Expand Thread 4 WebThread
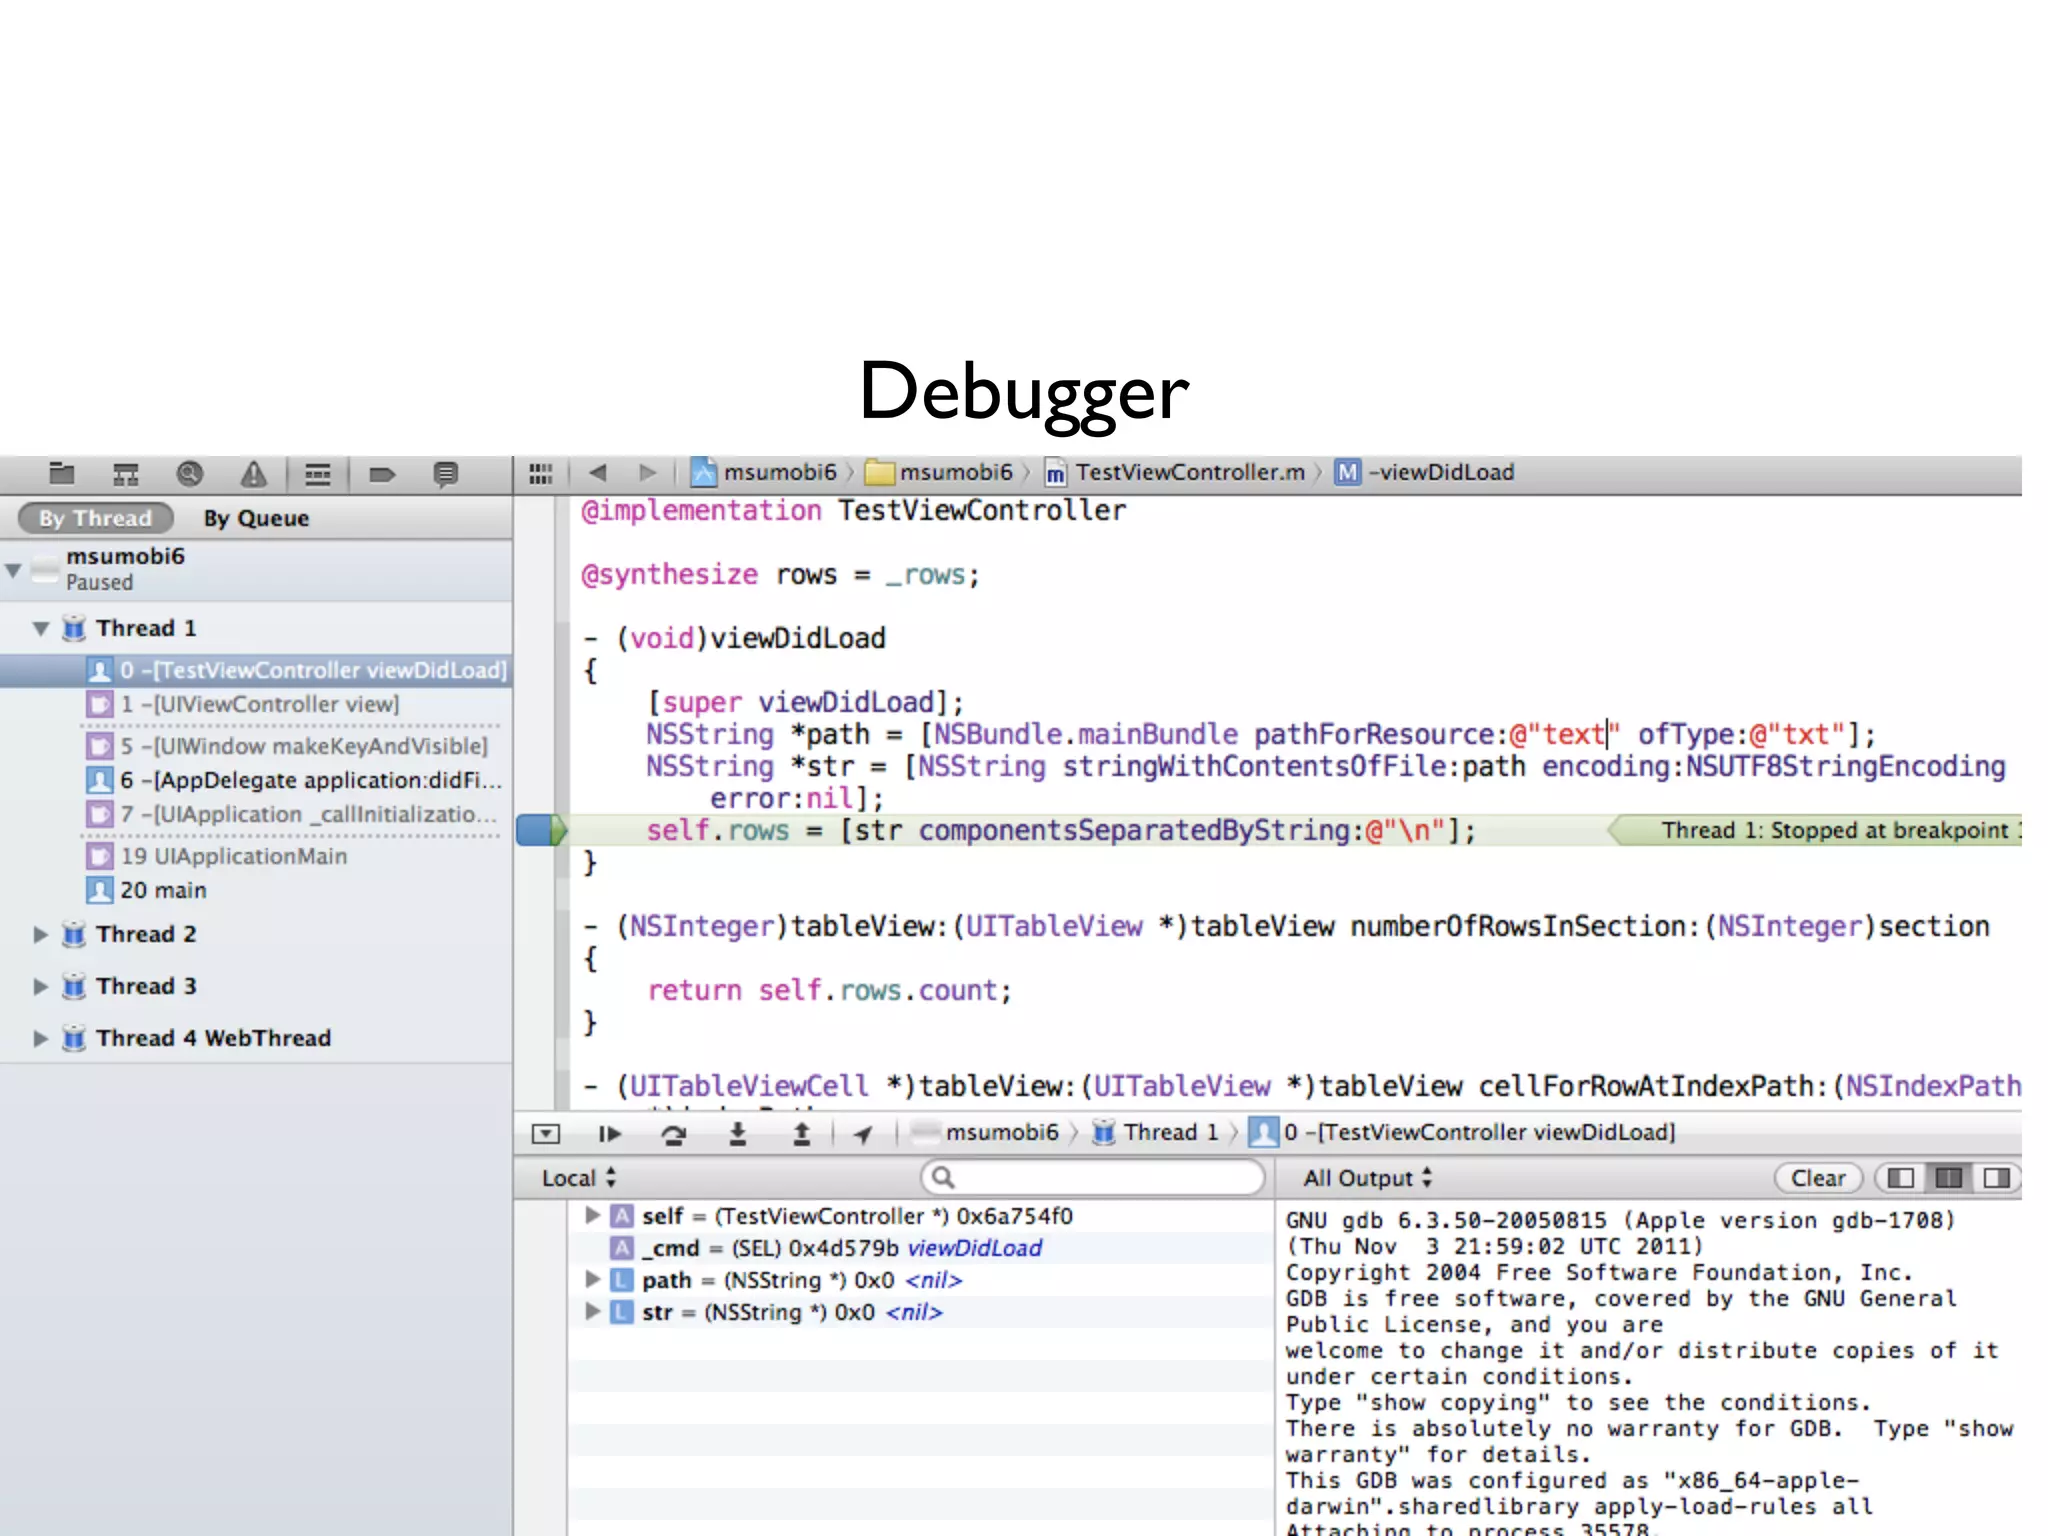The height and width of the screenshot is (1536, 2048). click(41, 1038)
